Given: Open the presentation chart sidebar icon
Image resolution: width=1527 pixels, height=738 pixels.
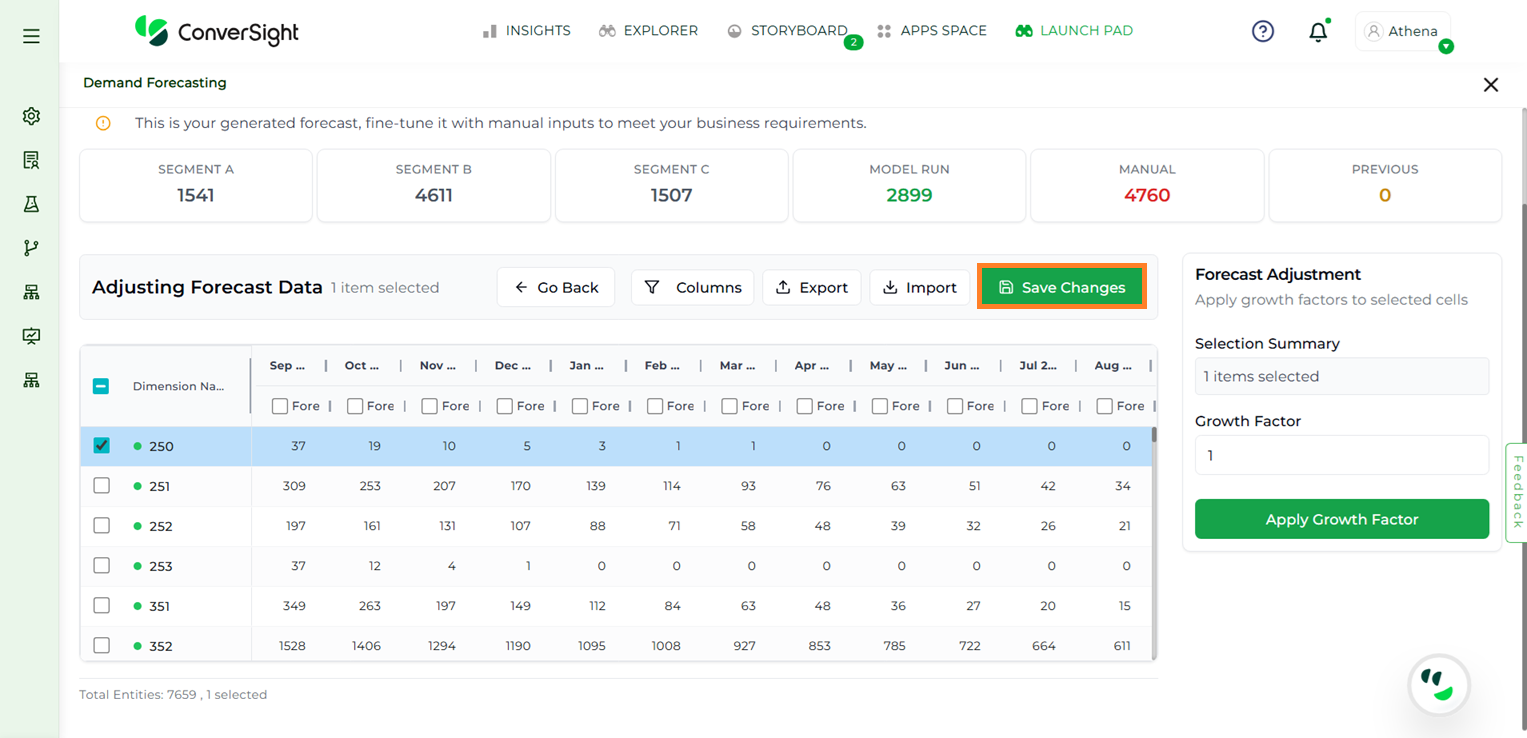Looking at the screenshot, I should pyautogui.click(x=31, y=336).
